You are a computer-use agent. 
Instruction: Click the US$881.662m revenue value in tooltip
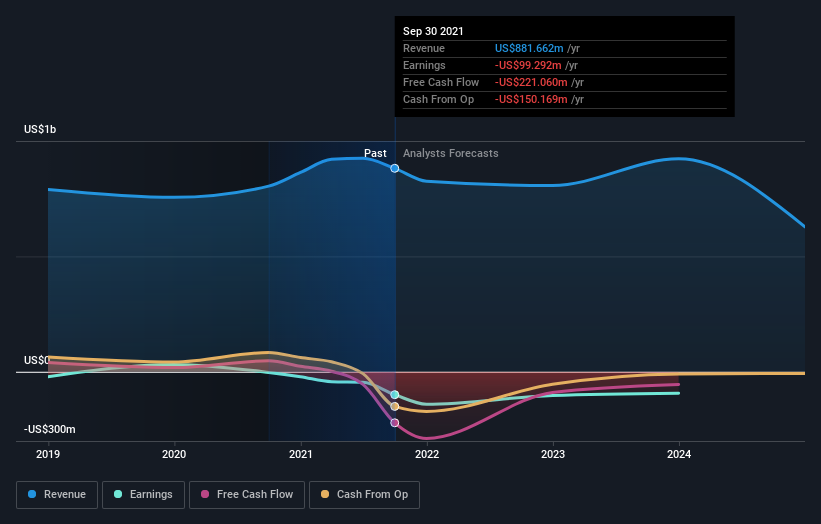(x=529, y=48)
